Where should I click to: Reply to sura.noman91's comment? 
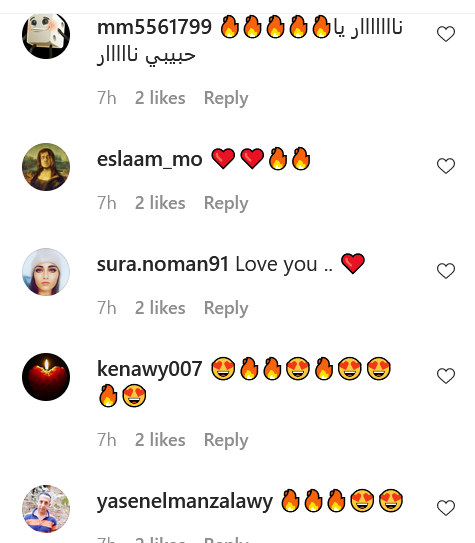pos(226,308)
